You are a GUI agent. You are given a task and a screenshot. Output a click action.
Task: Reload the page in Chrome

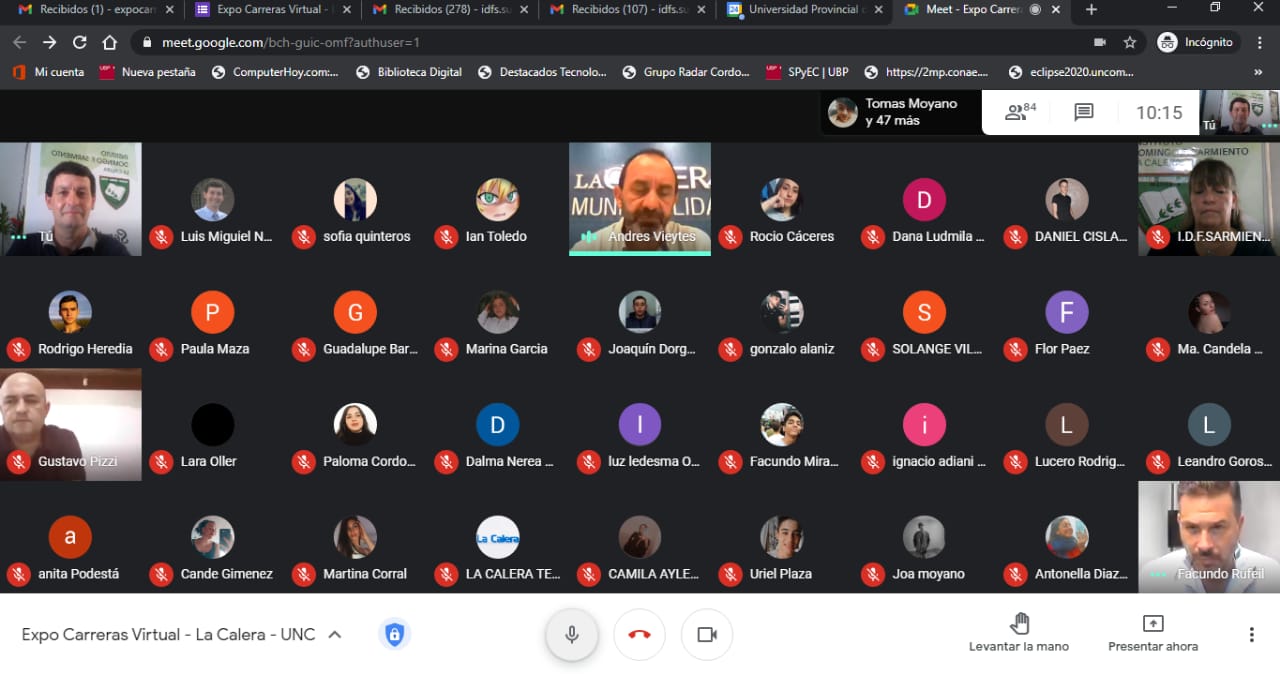[80, 43]
